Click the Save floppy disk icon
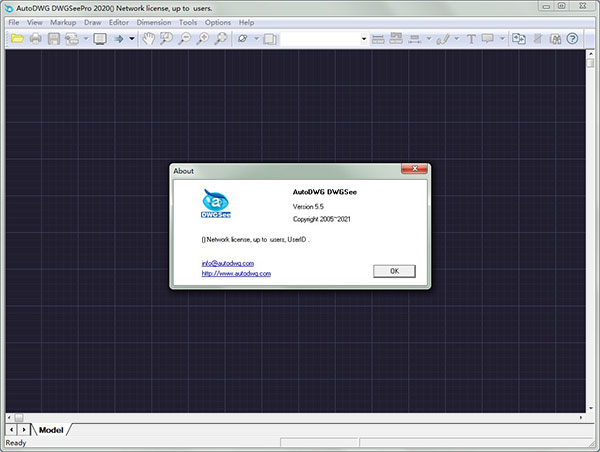This screenshot has height=452, width=600. pyautogui.click(x=54, y=39)
